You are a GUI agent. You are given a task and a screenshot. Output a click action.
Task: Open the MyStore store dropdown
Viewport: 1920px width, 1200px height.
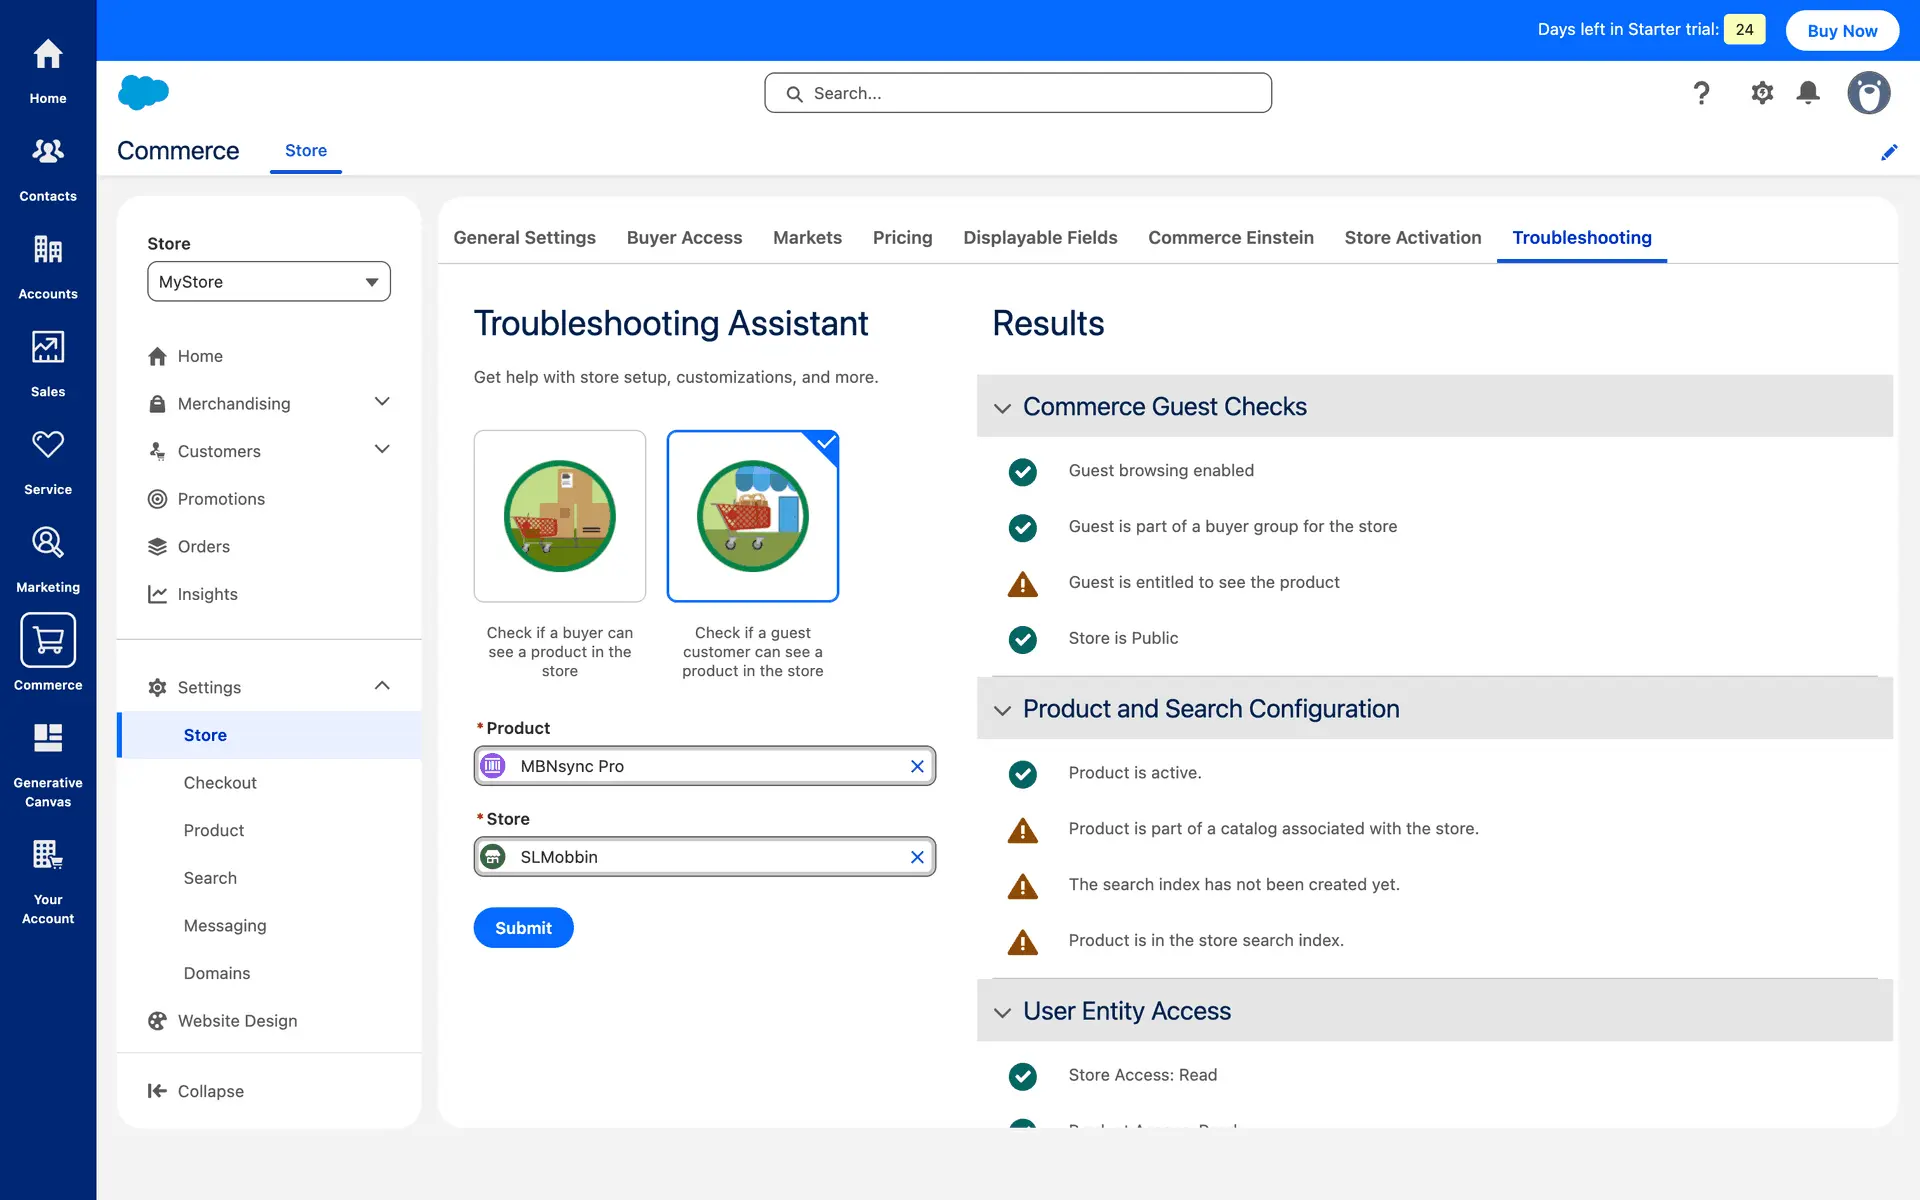click(x=268, y=282)
